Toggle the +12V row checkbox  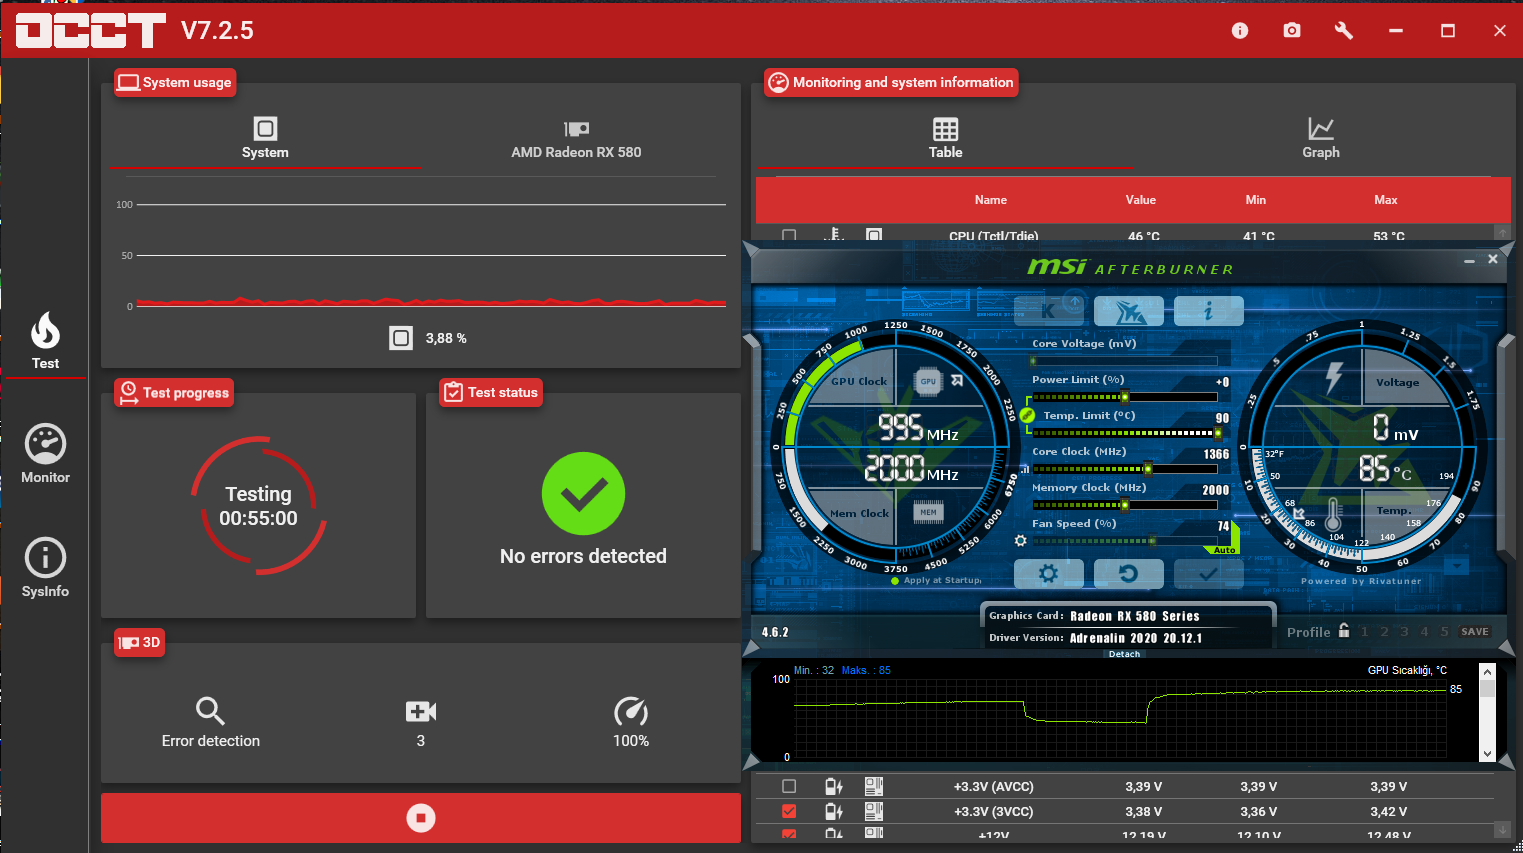click(x=789, y=834)
